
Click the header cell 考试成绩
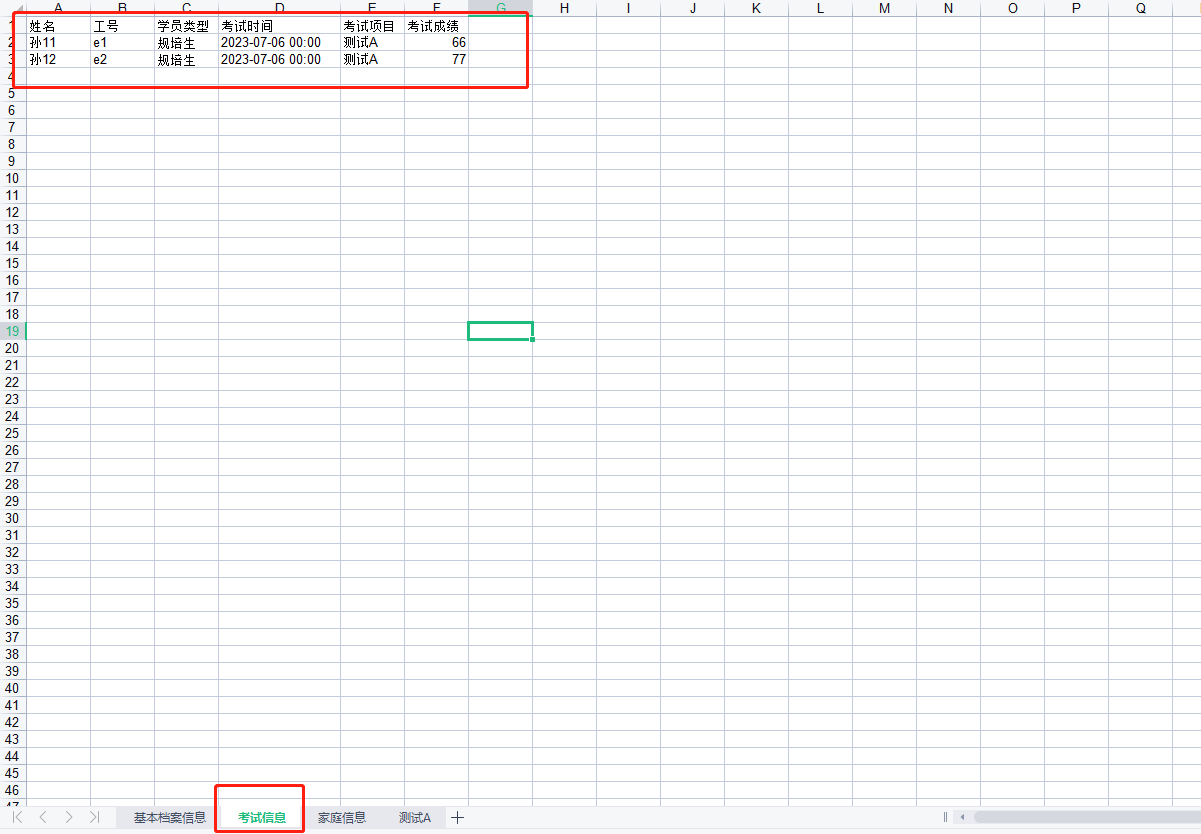[436, 26]
